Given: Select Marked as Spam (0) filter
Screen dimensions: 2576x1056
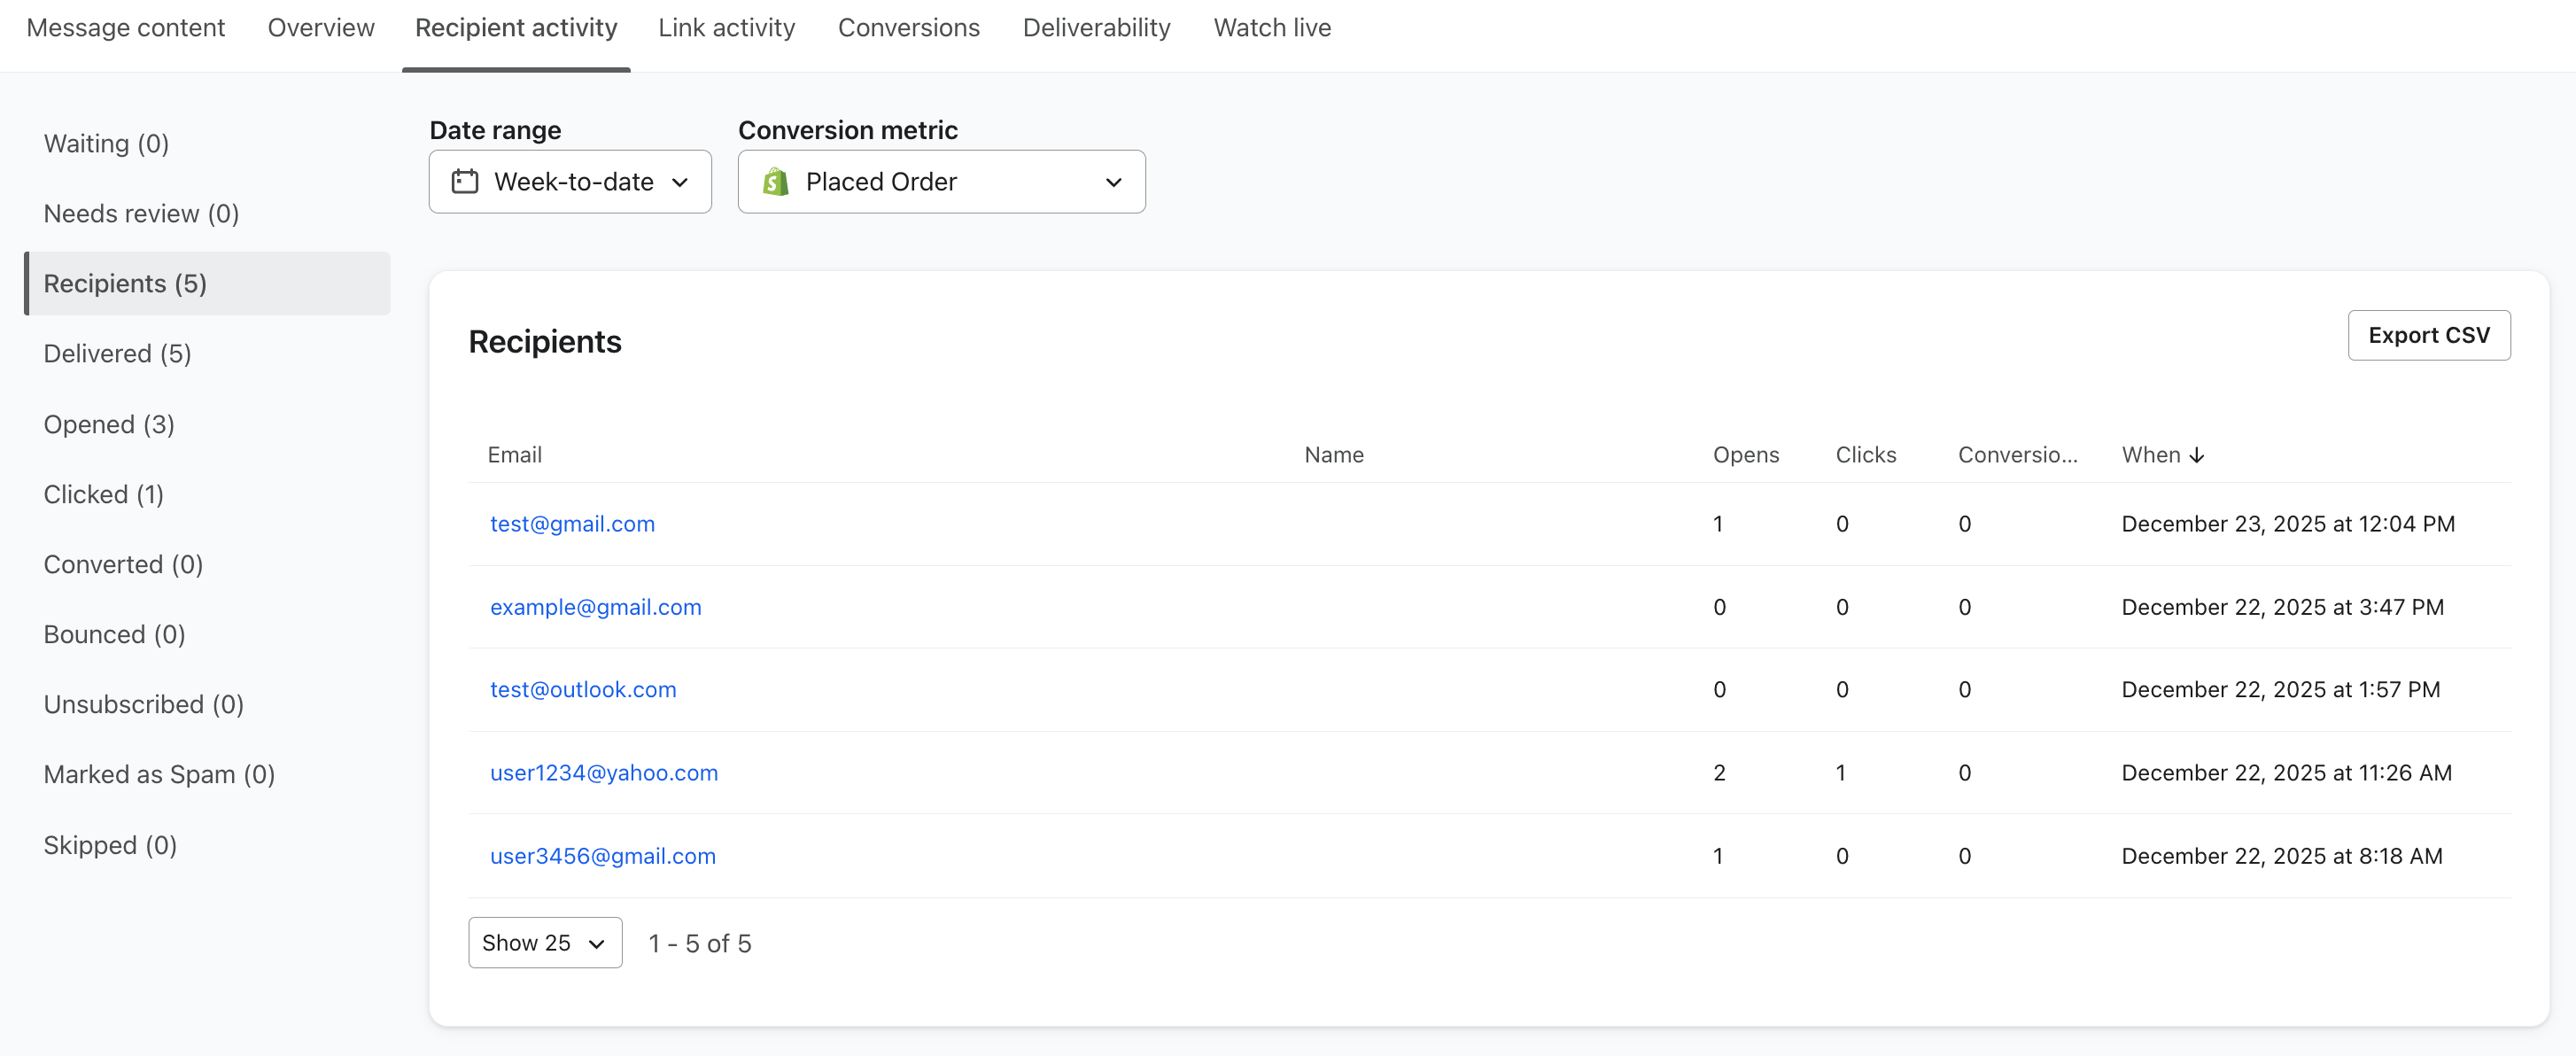Looking at the screenshot, I should [159, 774].
